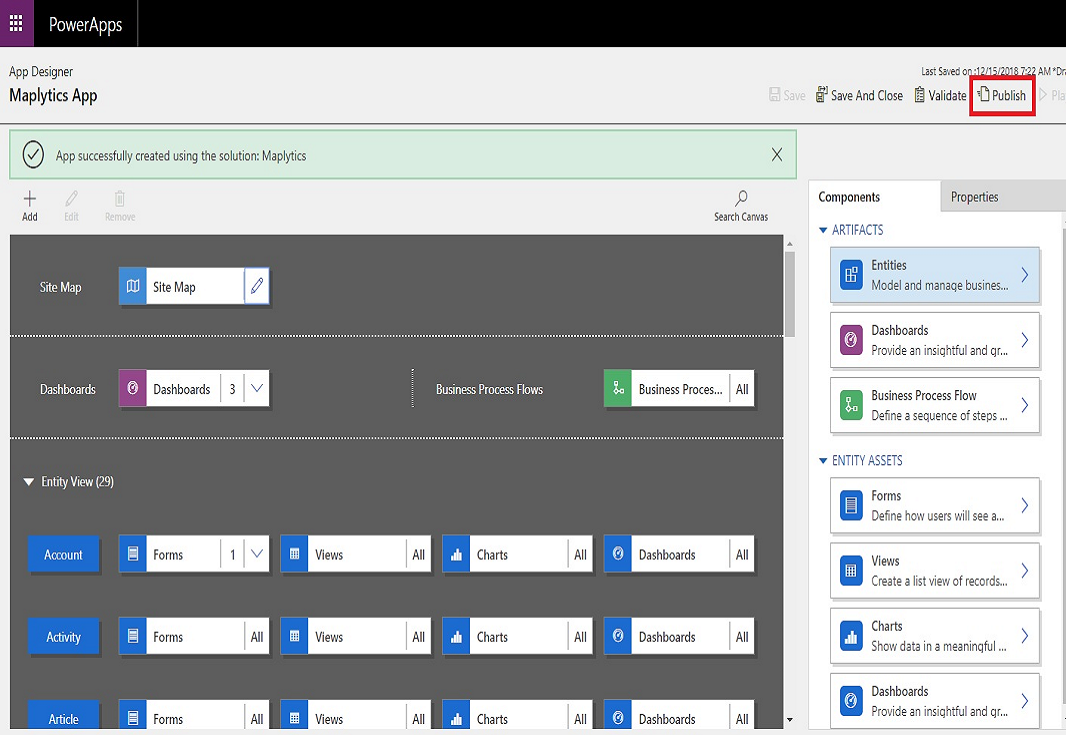Click Forms component icon in panel
Image resolution: width=1067 pixels, height=738 pixels.
coord(851,505)
